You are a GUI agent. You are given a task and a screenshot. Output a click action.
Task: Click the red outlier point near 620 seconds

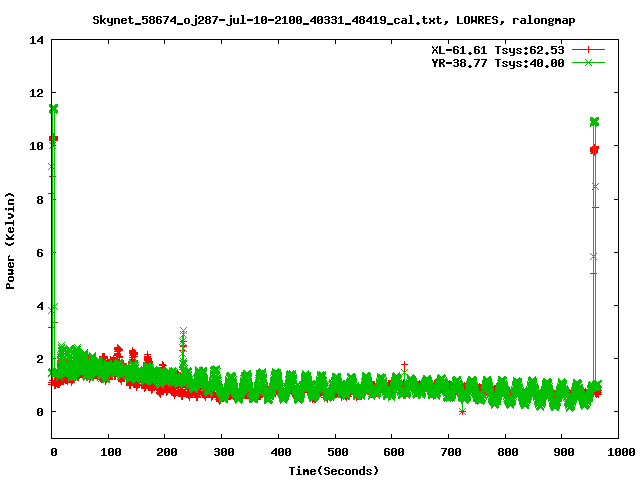point(404,364)
